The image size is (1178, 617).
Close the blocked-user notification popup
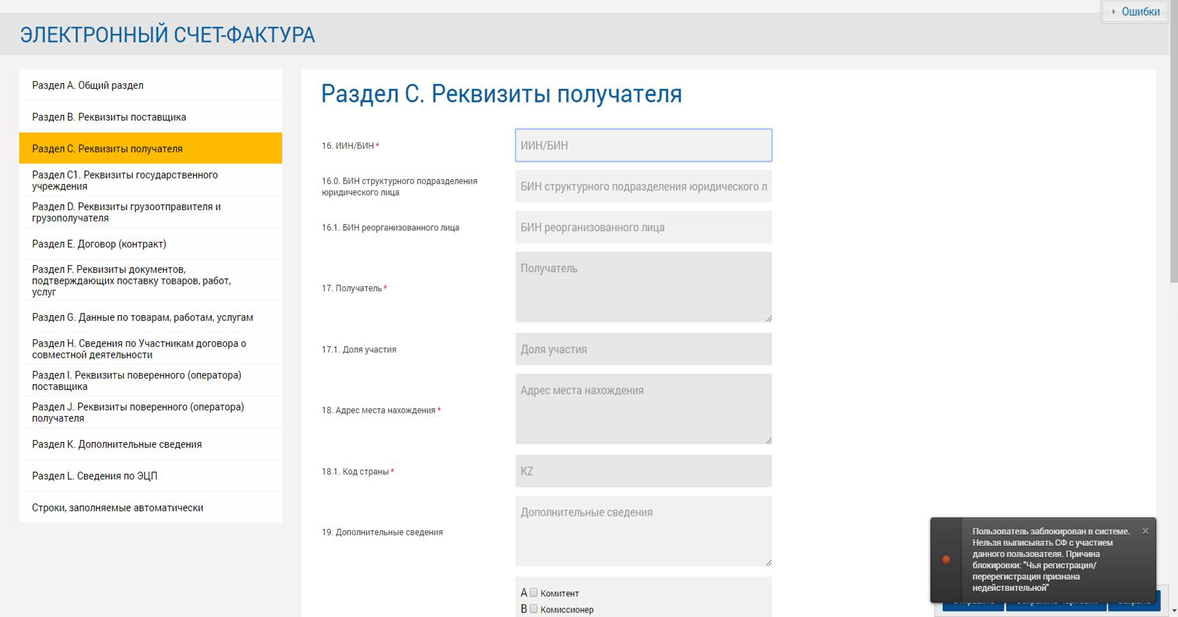click(x=1145, y=531)
